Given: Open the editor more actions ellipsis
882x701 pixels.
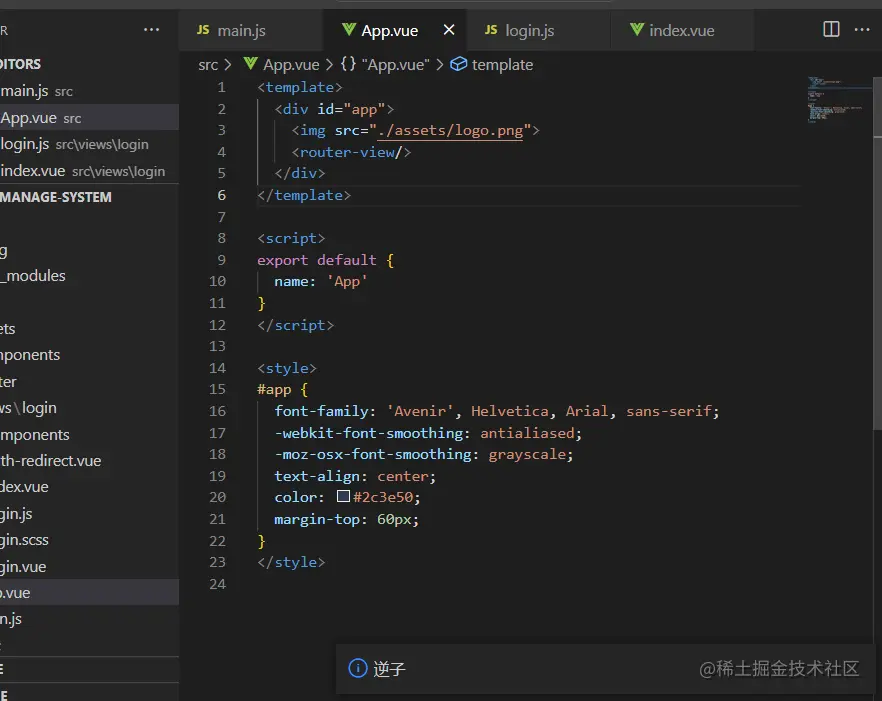Looking at the screenshot, I should click(x=864, y=30).
